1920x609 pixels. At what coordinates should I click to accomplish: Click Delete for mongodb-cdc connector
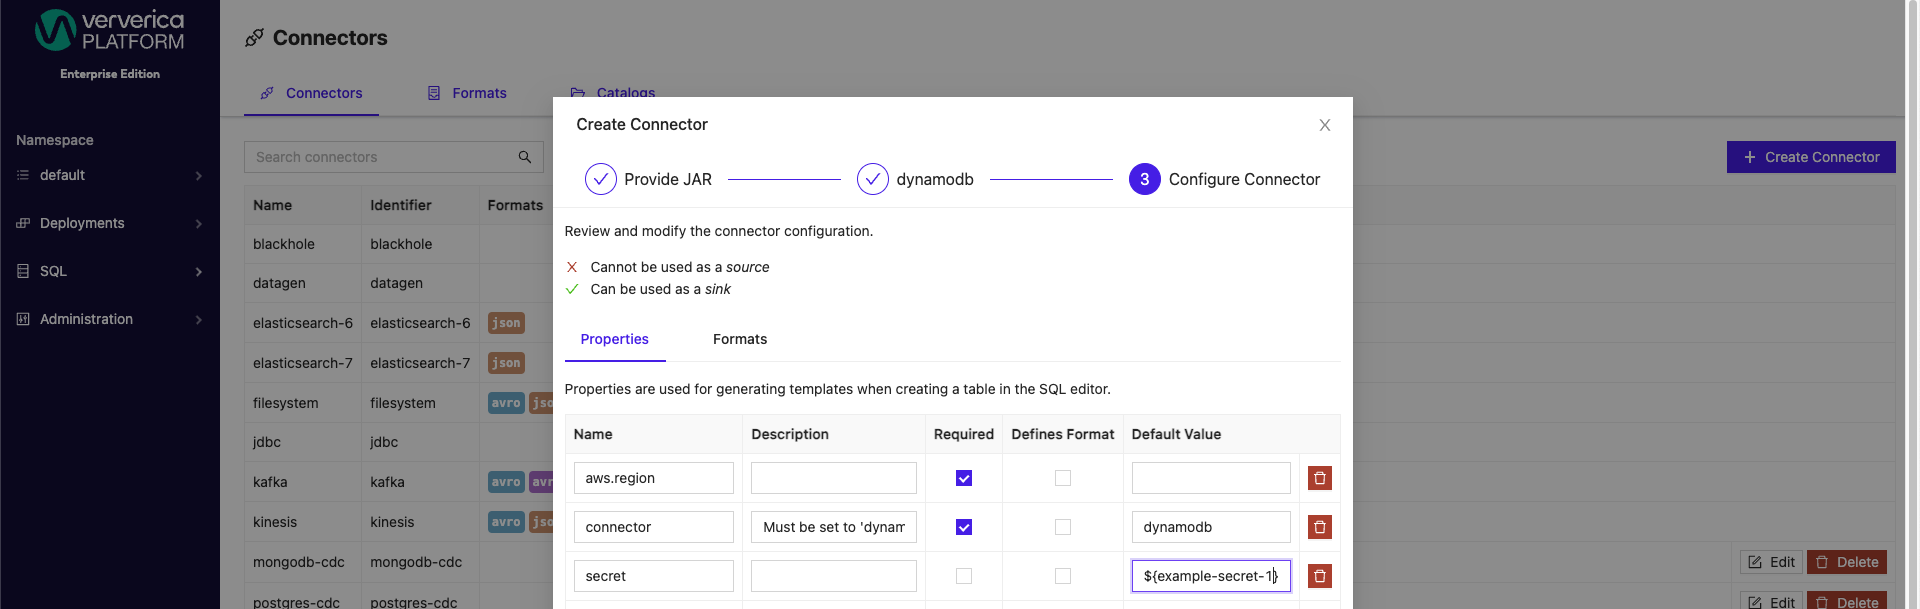point(1847,562)
